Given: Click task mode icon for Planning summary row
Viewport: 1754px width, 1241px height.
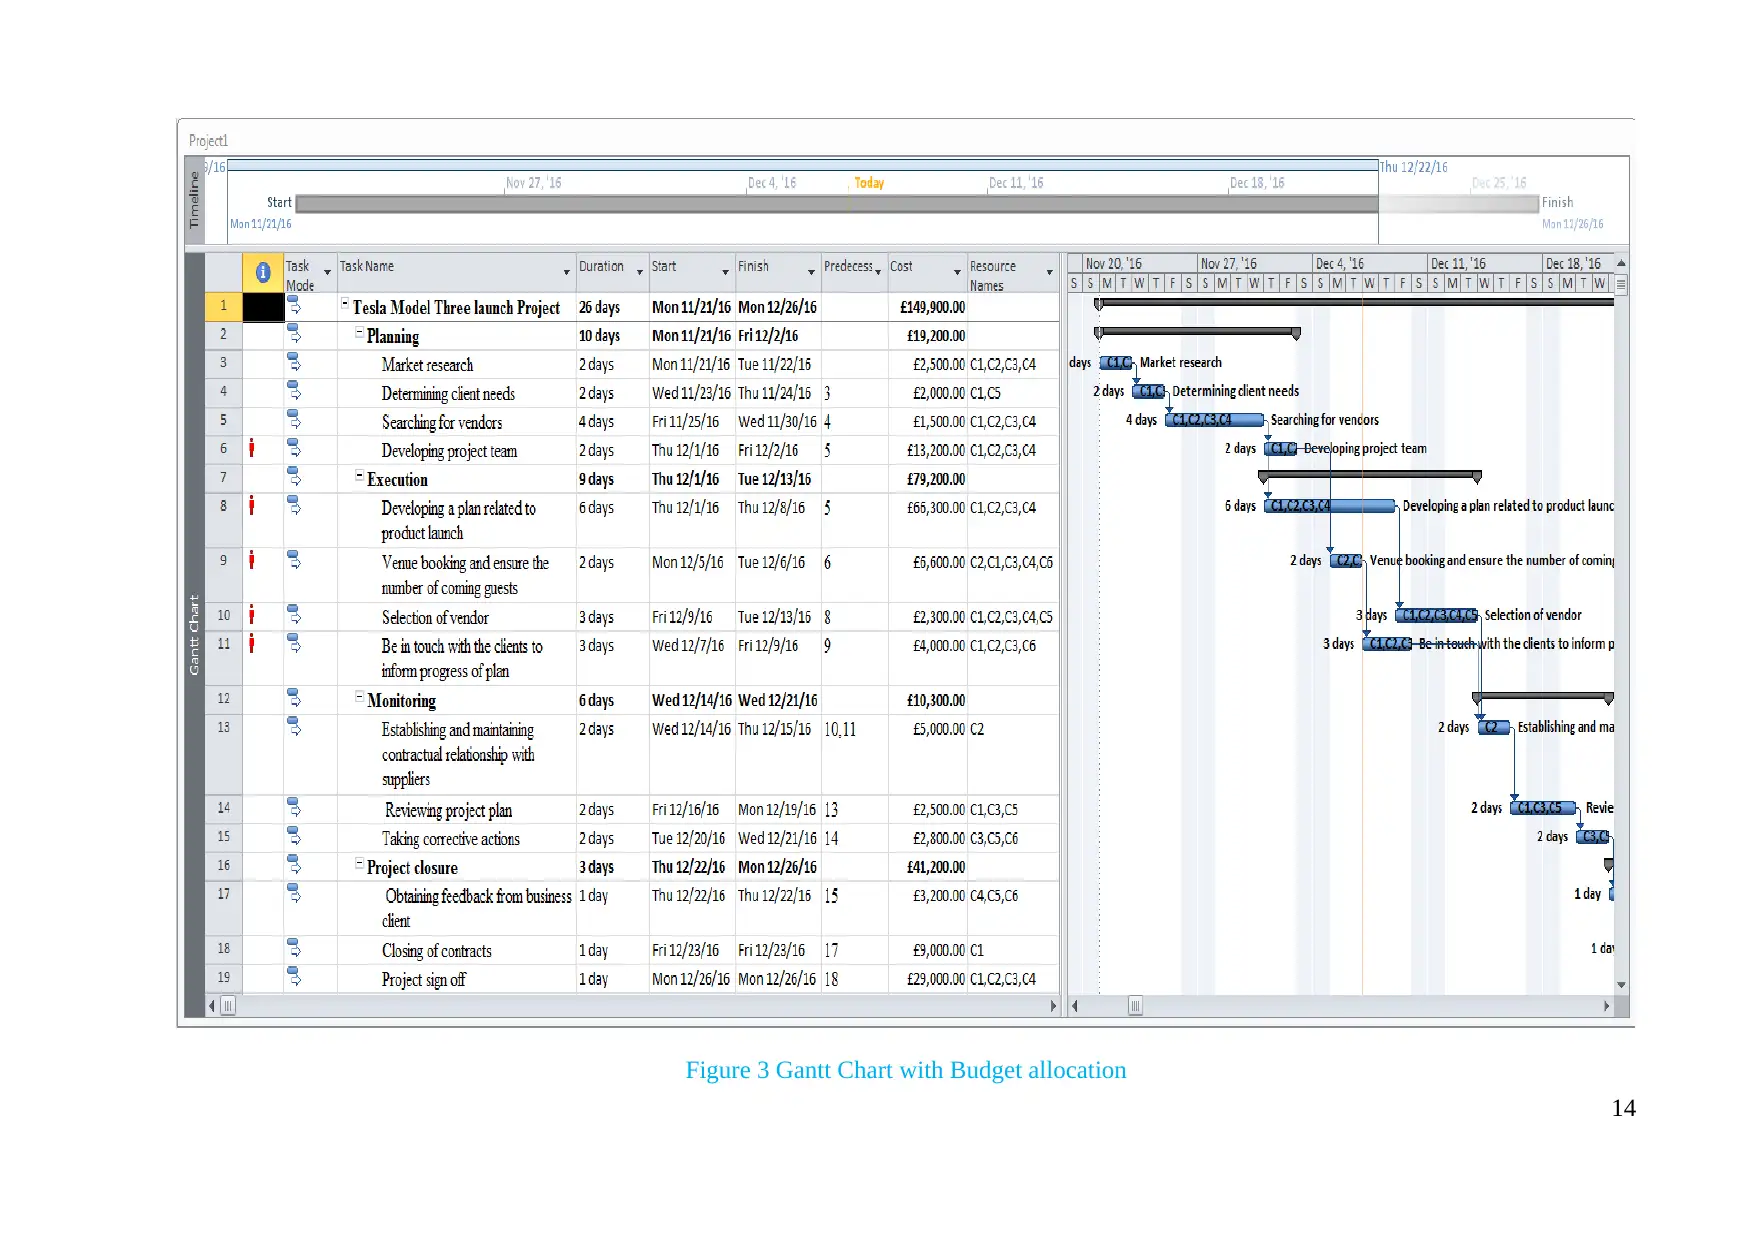Looking at the screenshot, I should [x=294, y=333].
